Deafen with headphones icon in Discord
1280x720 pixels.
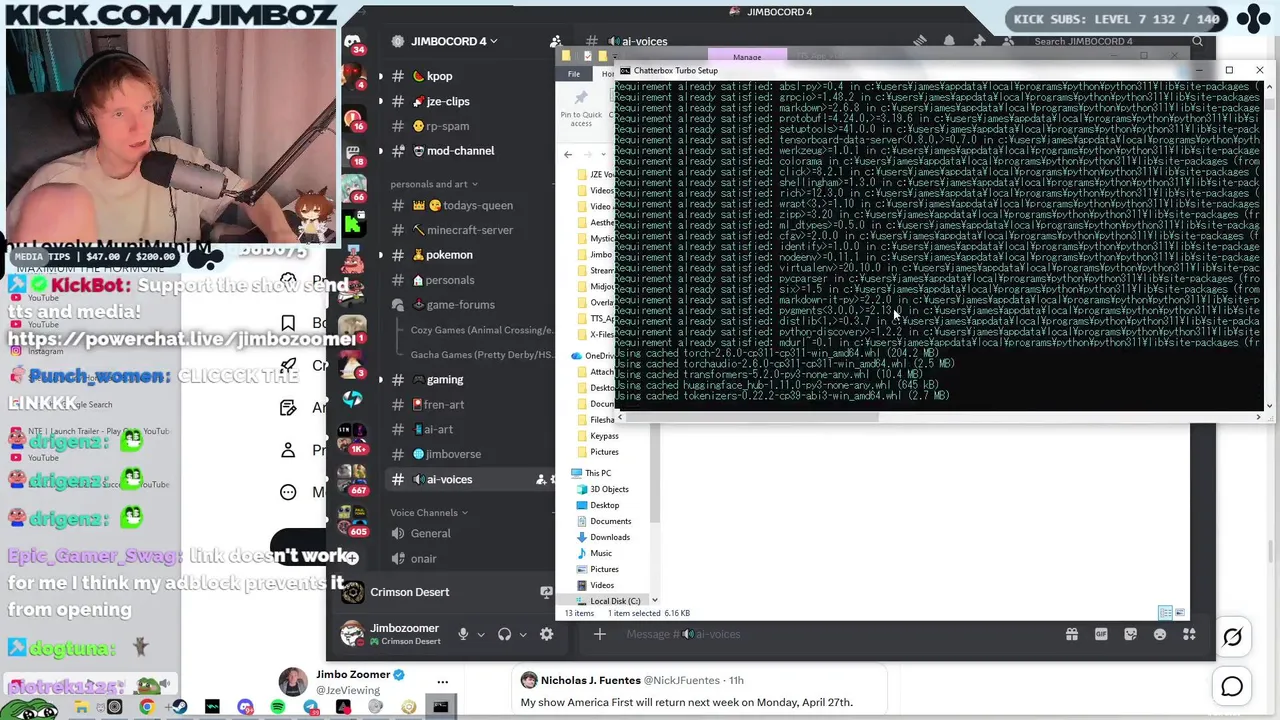pyautogui.click(x=505, y=634)
